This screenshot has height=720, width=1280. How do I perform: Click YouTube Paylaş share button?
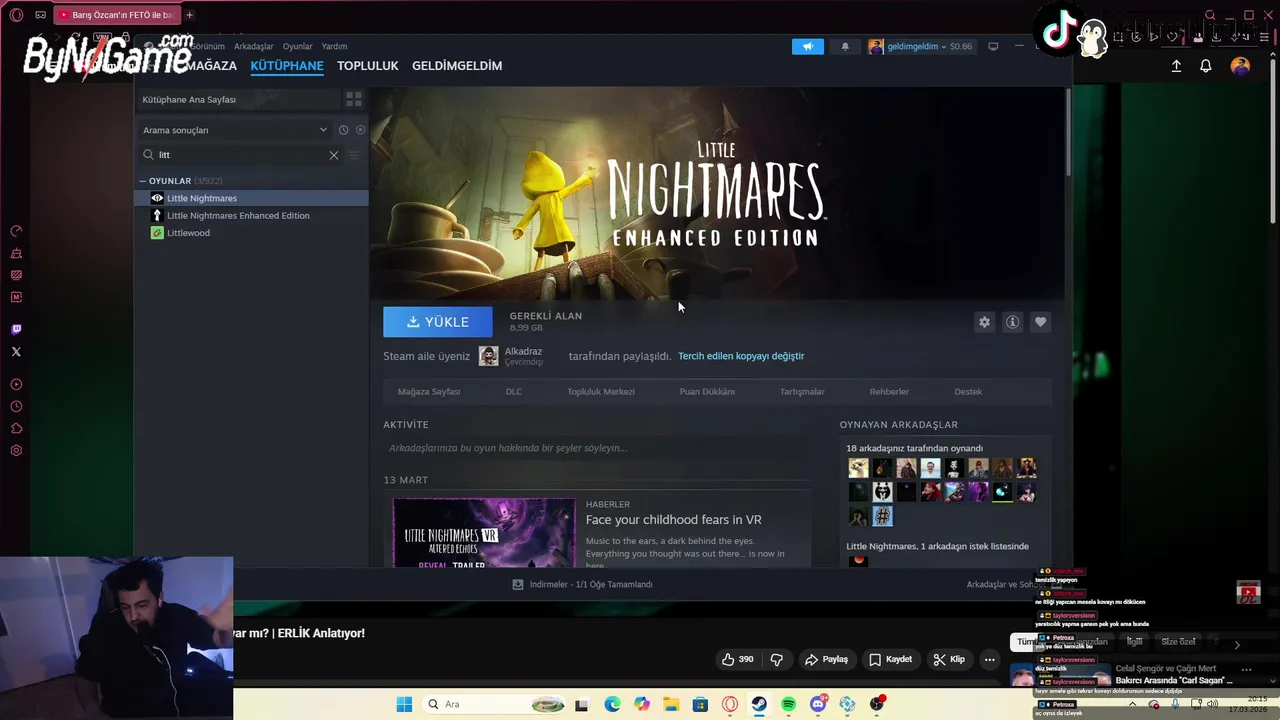(827, 659)
